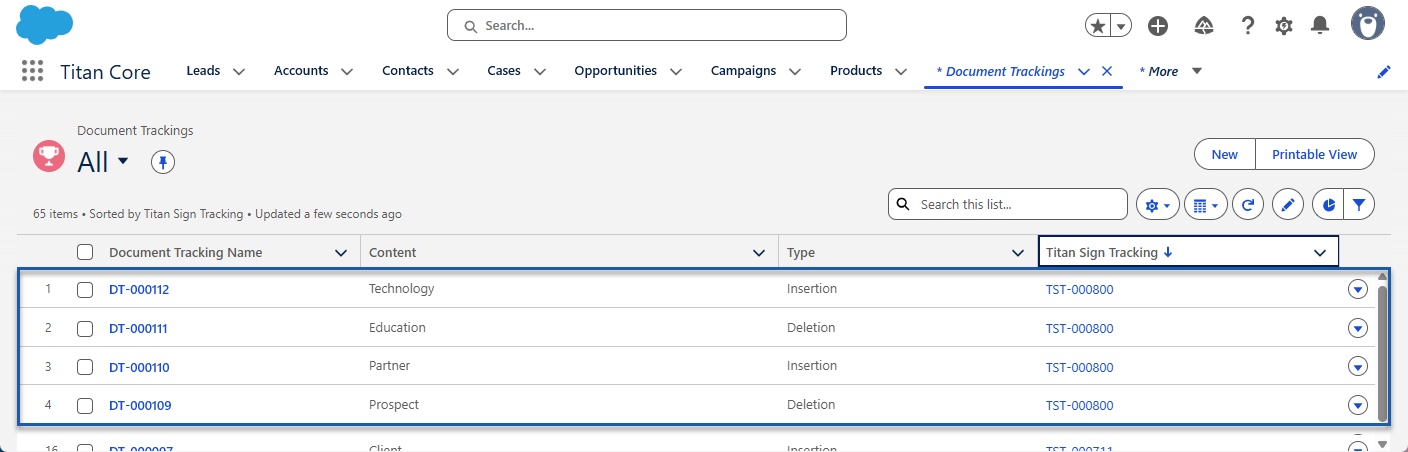Expand the Leads tab dropdown
The image size is (1408, 452).
[239, 72]
